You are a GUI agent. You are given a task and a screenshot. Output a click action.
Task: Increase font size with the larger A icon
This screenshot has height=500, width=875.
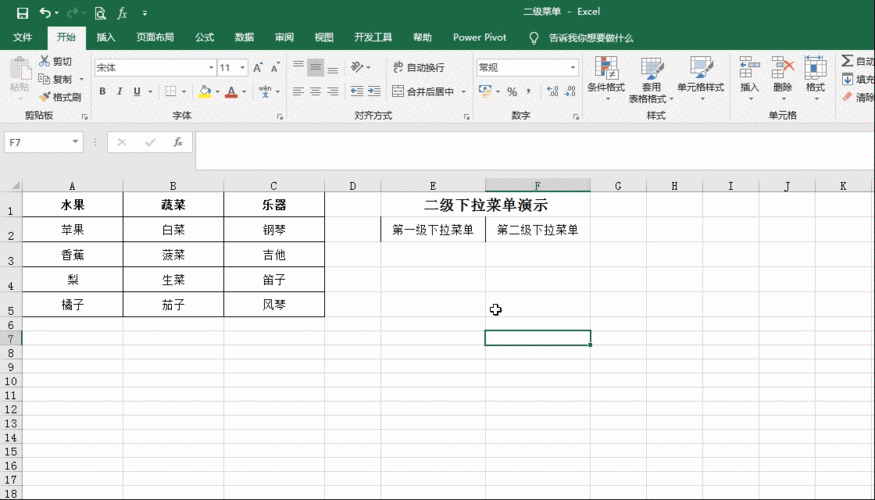tap(258, 68)
